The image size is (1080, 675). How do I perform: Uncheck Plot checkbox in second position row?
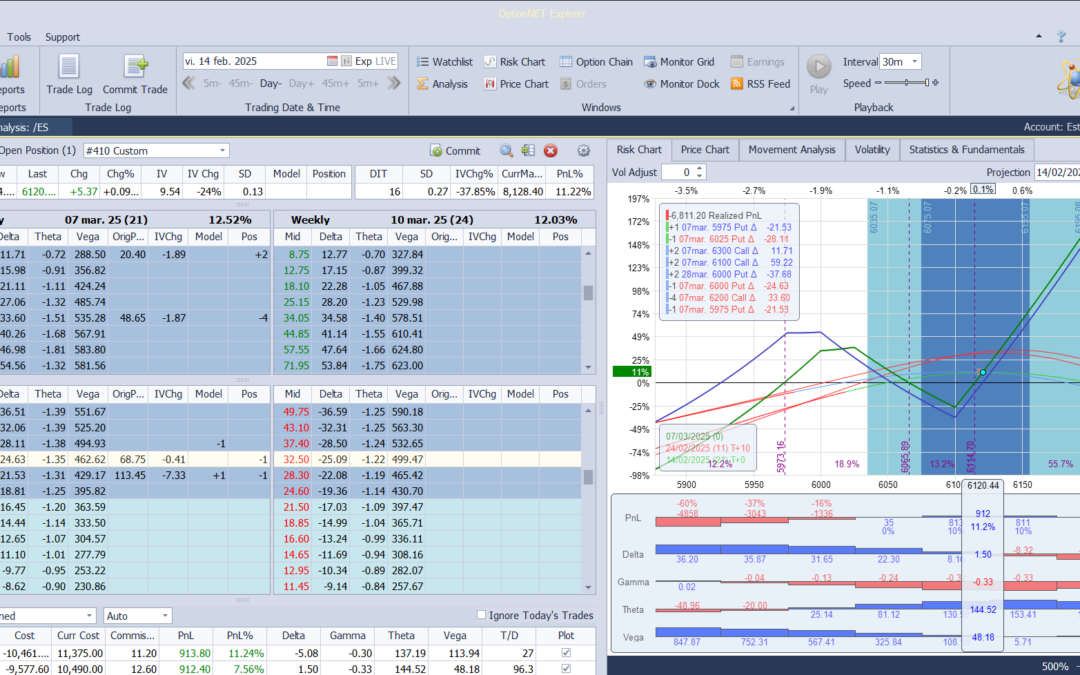[567, 669]
